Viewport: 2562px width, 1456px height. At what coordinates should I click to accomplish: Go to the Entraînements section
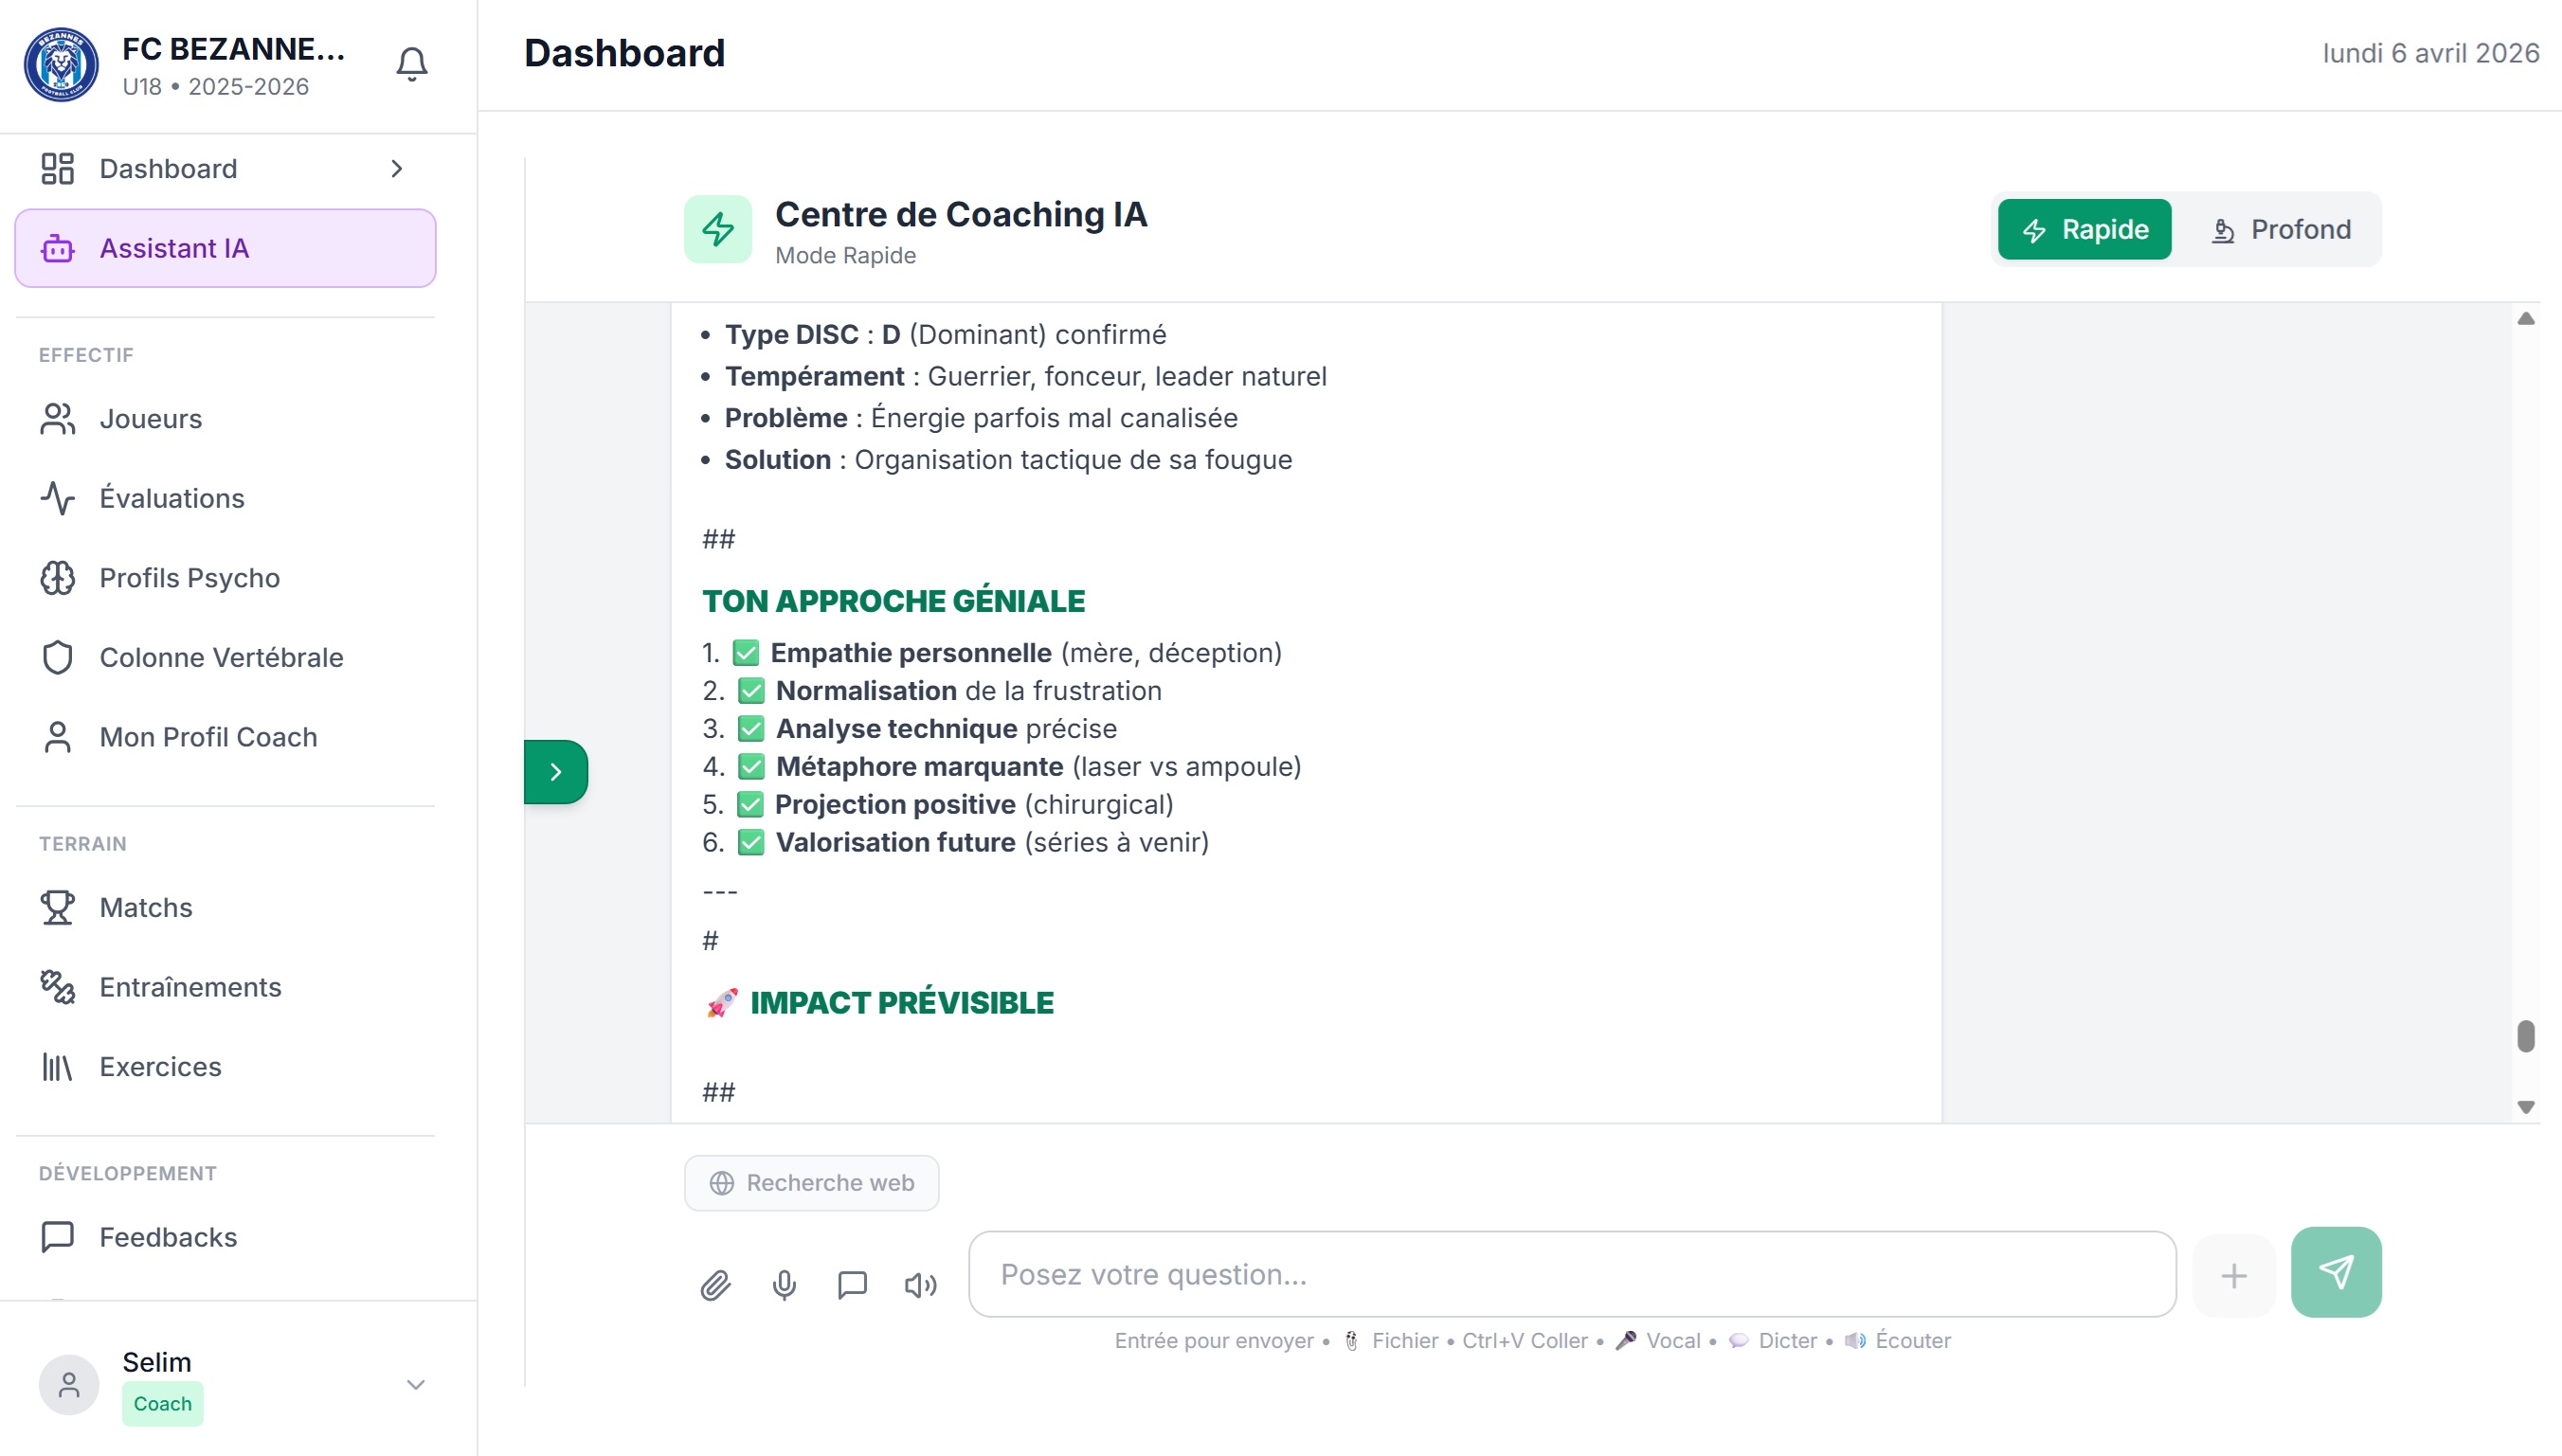(x=190, y=987)
